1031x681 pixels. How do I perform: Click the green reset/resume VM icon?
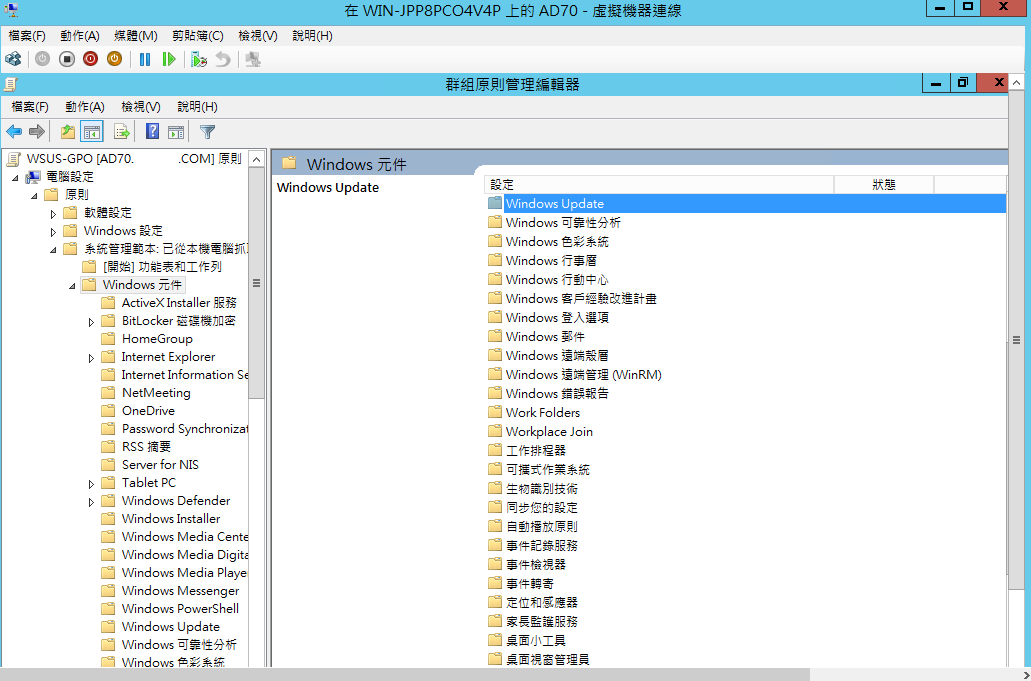(x=169, y=59)
